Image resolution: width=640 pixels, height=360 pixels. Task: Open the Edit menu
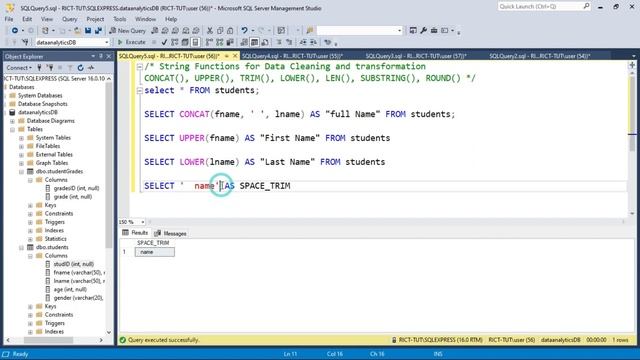tap(27, 19)
